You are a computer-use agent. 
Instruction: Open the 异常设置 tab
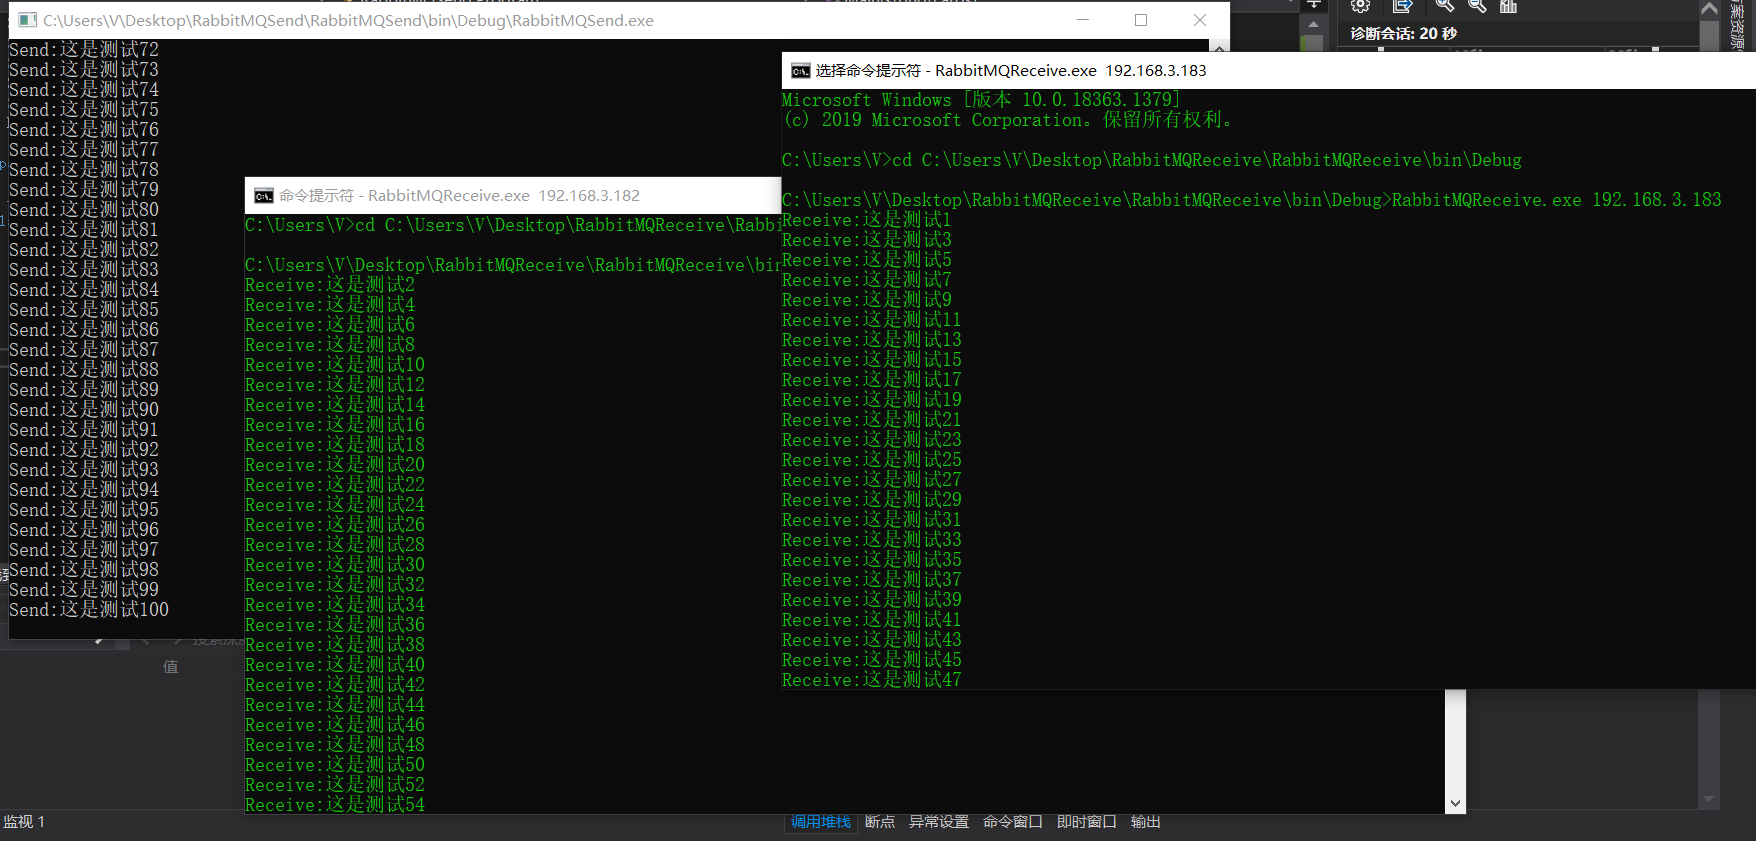click(939, 822)
